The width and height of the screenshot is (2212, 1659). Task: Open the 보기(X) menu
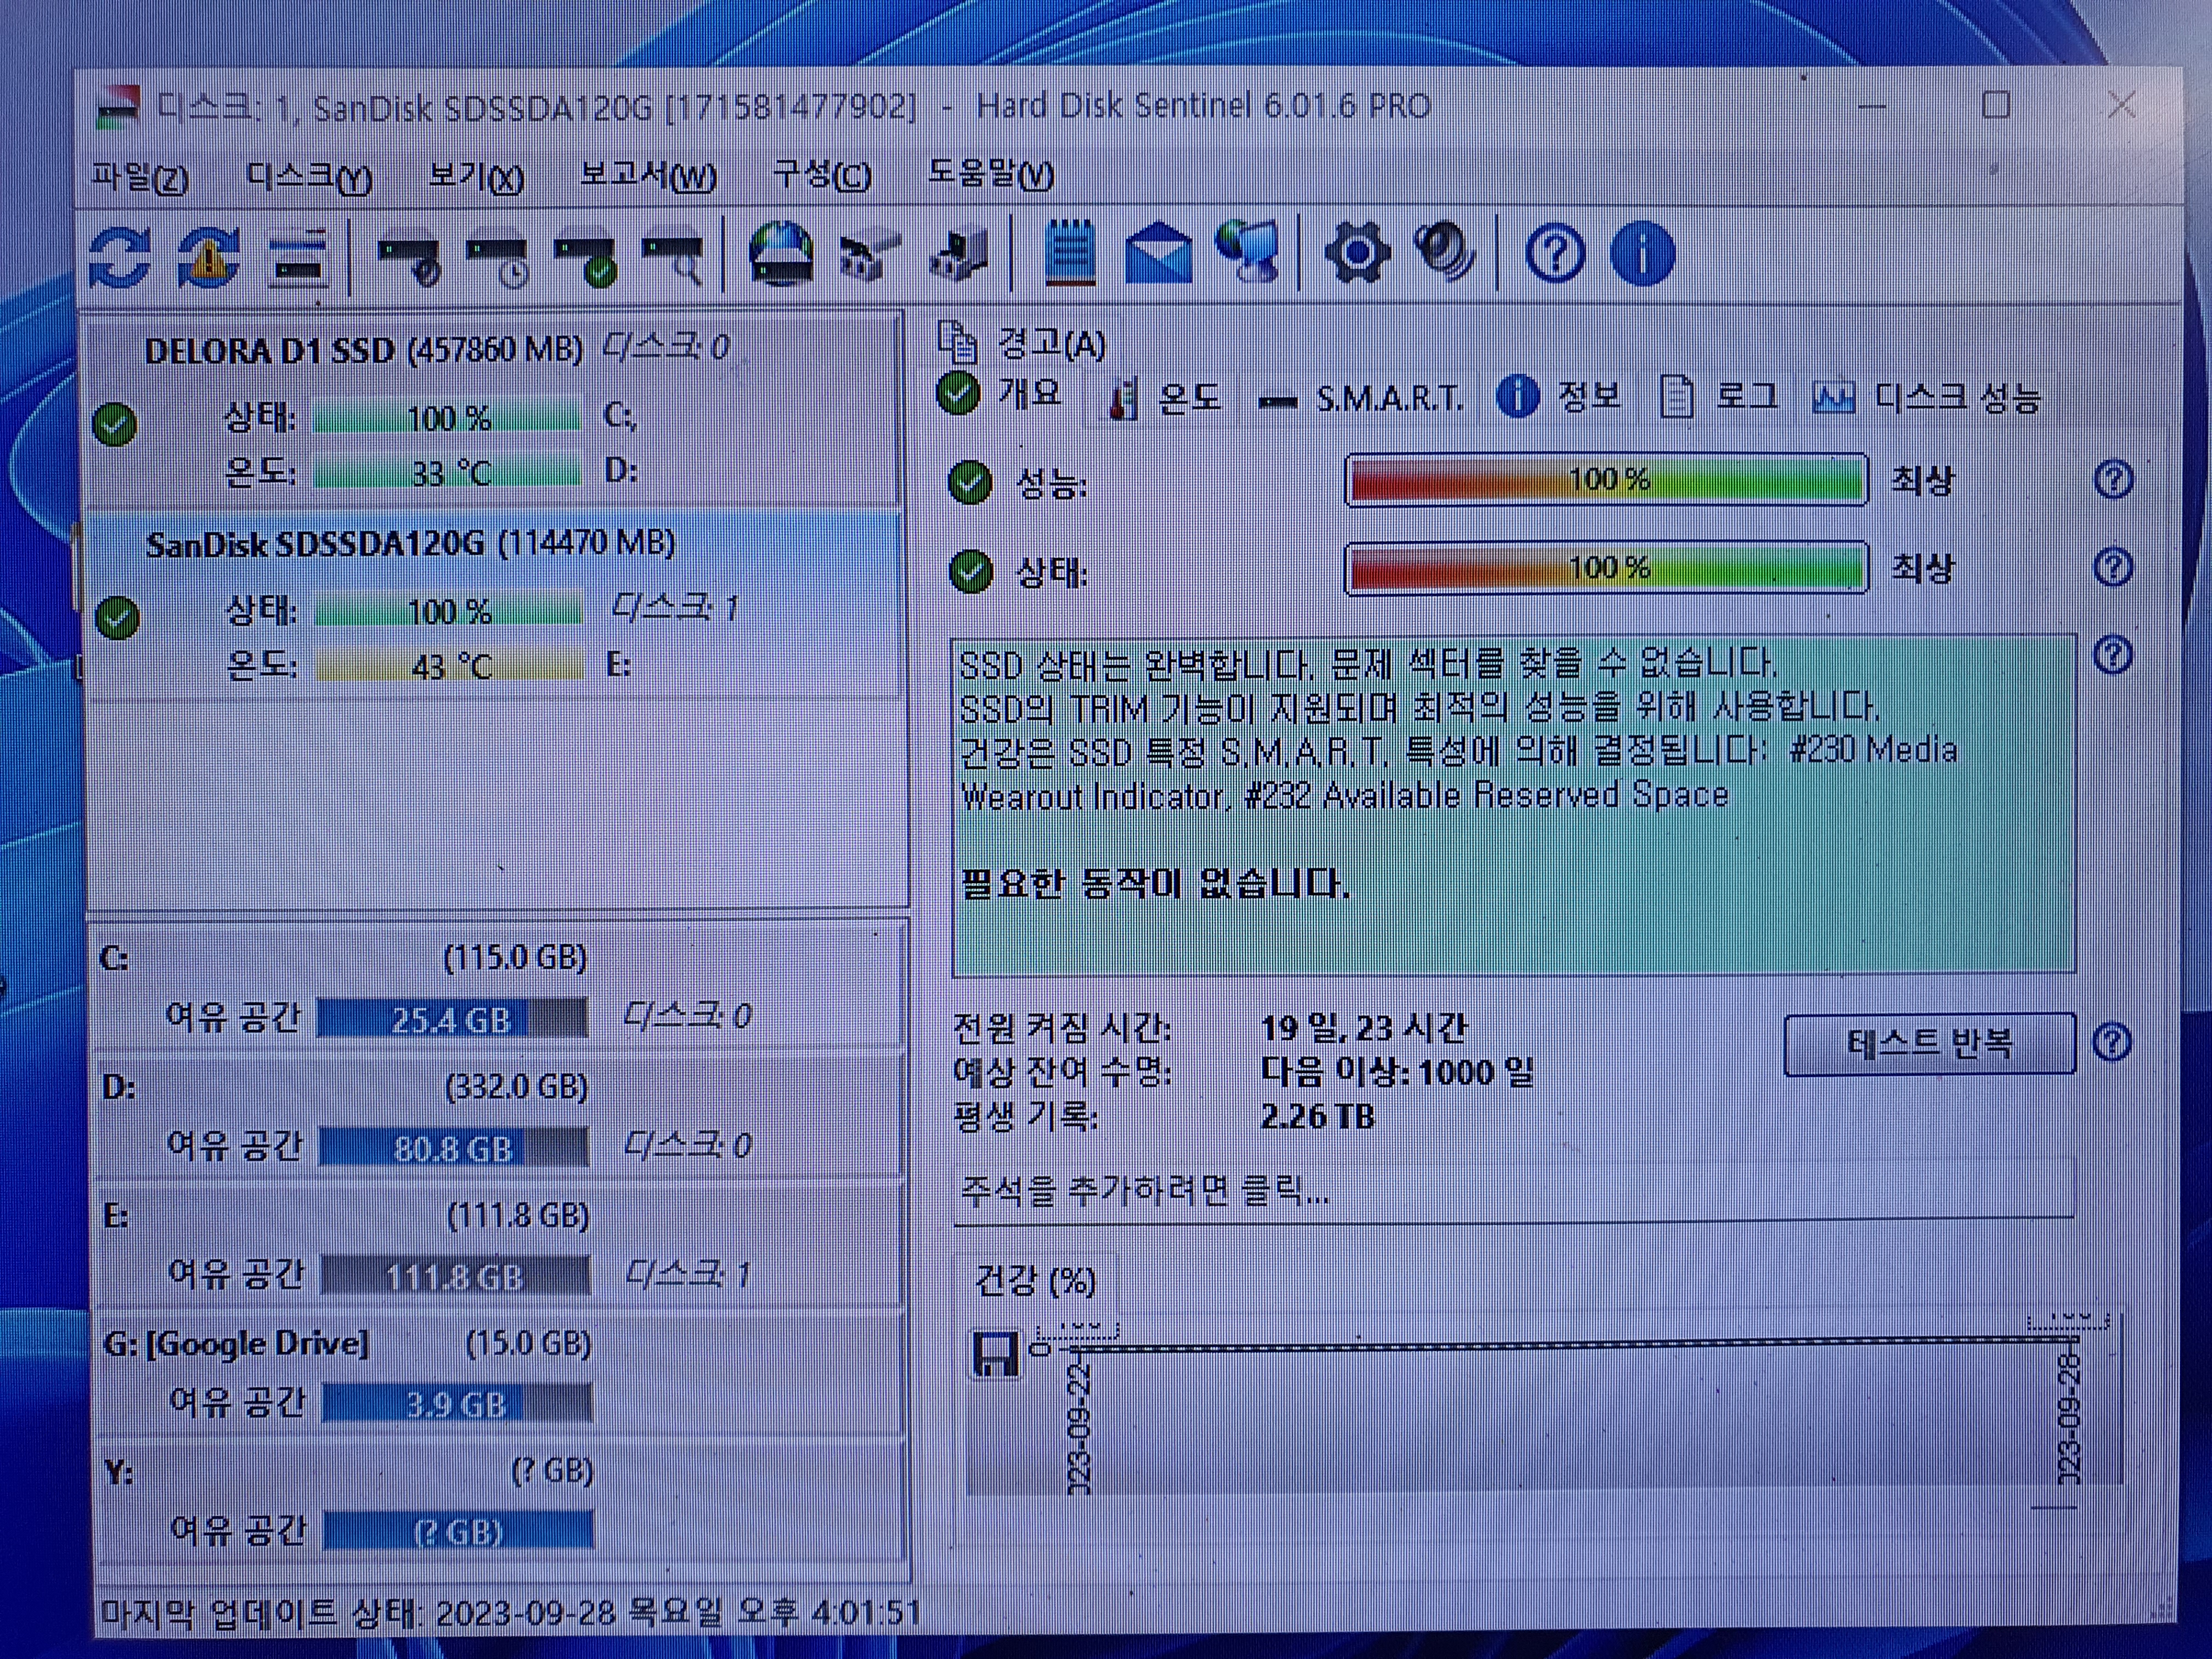pos(476,177)
